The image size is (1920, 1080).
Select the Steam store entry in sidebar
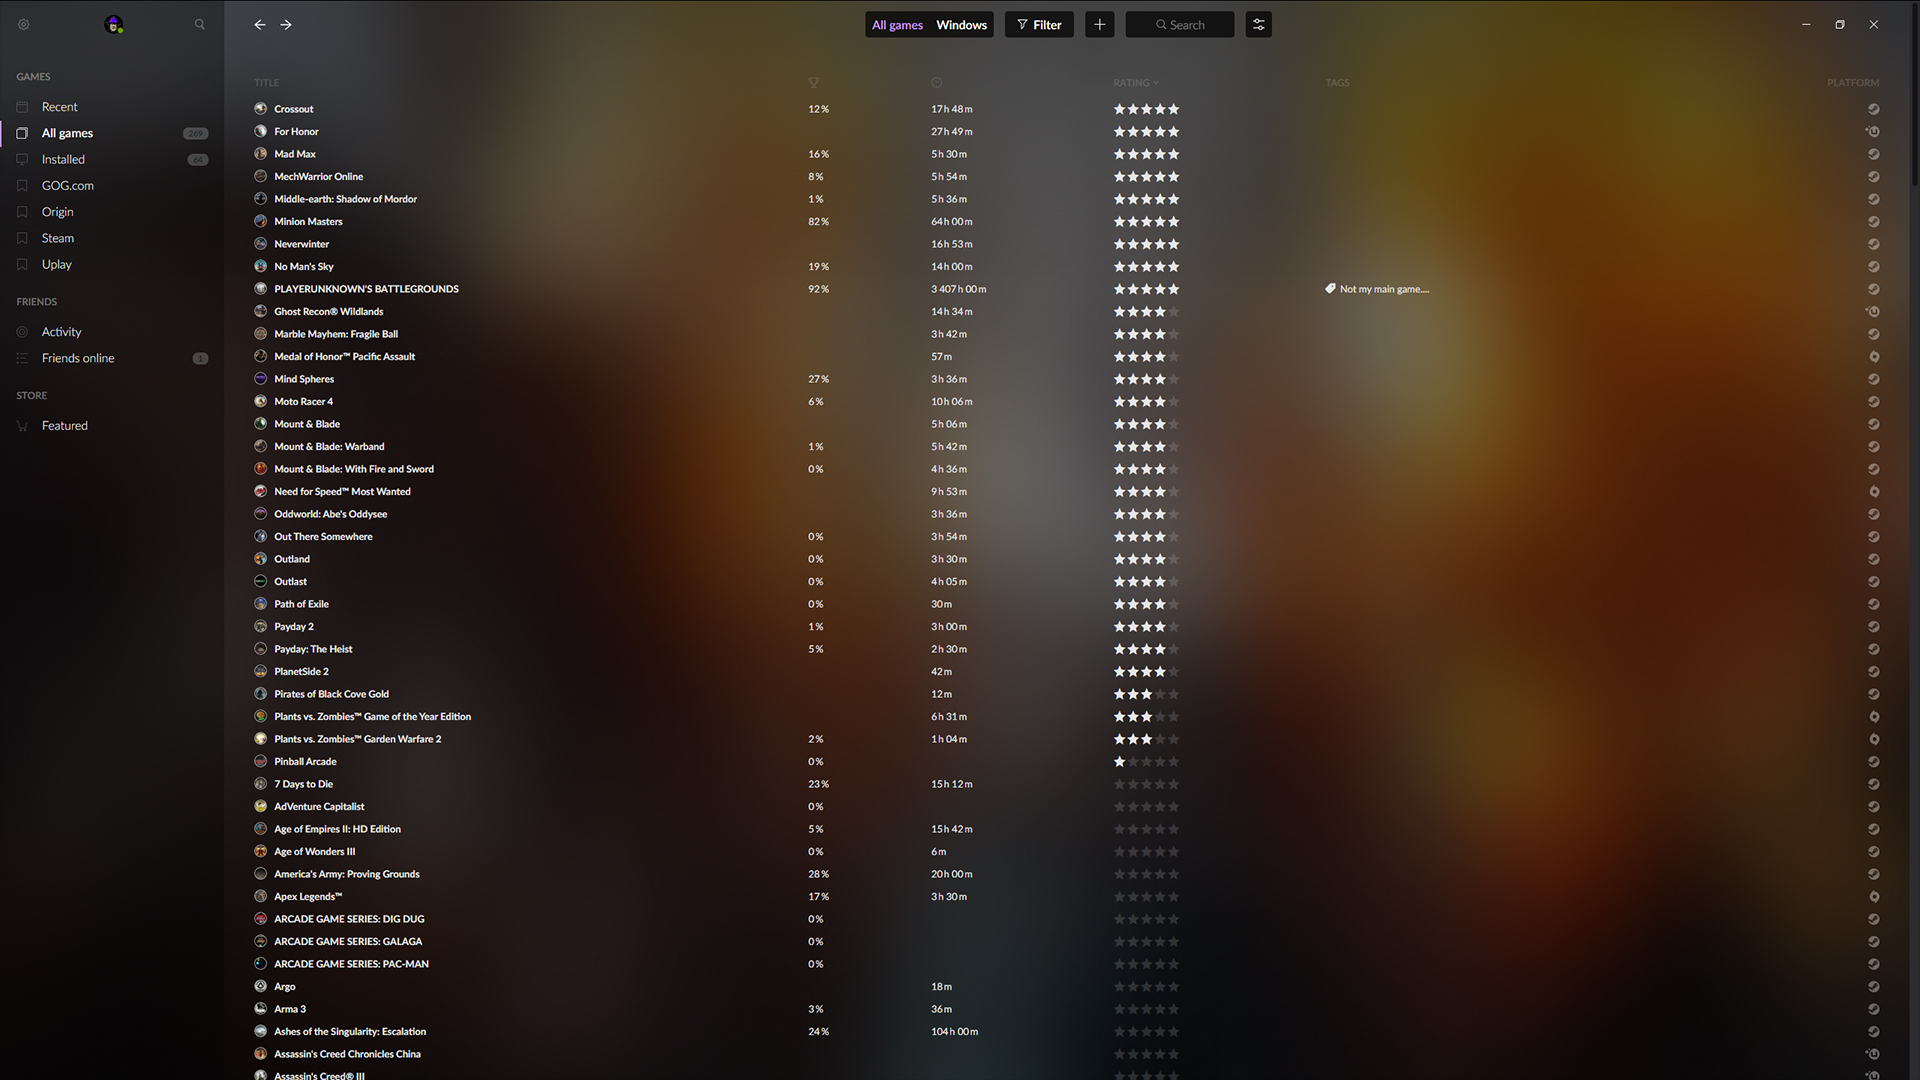[x=58, y=237]
